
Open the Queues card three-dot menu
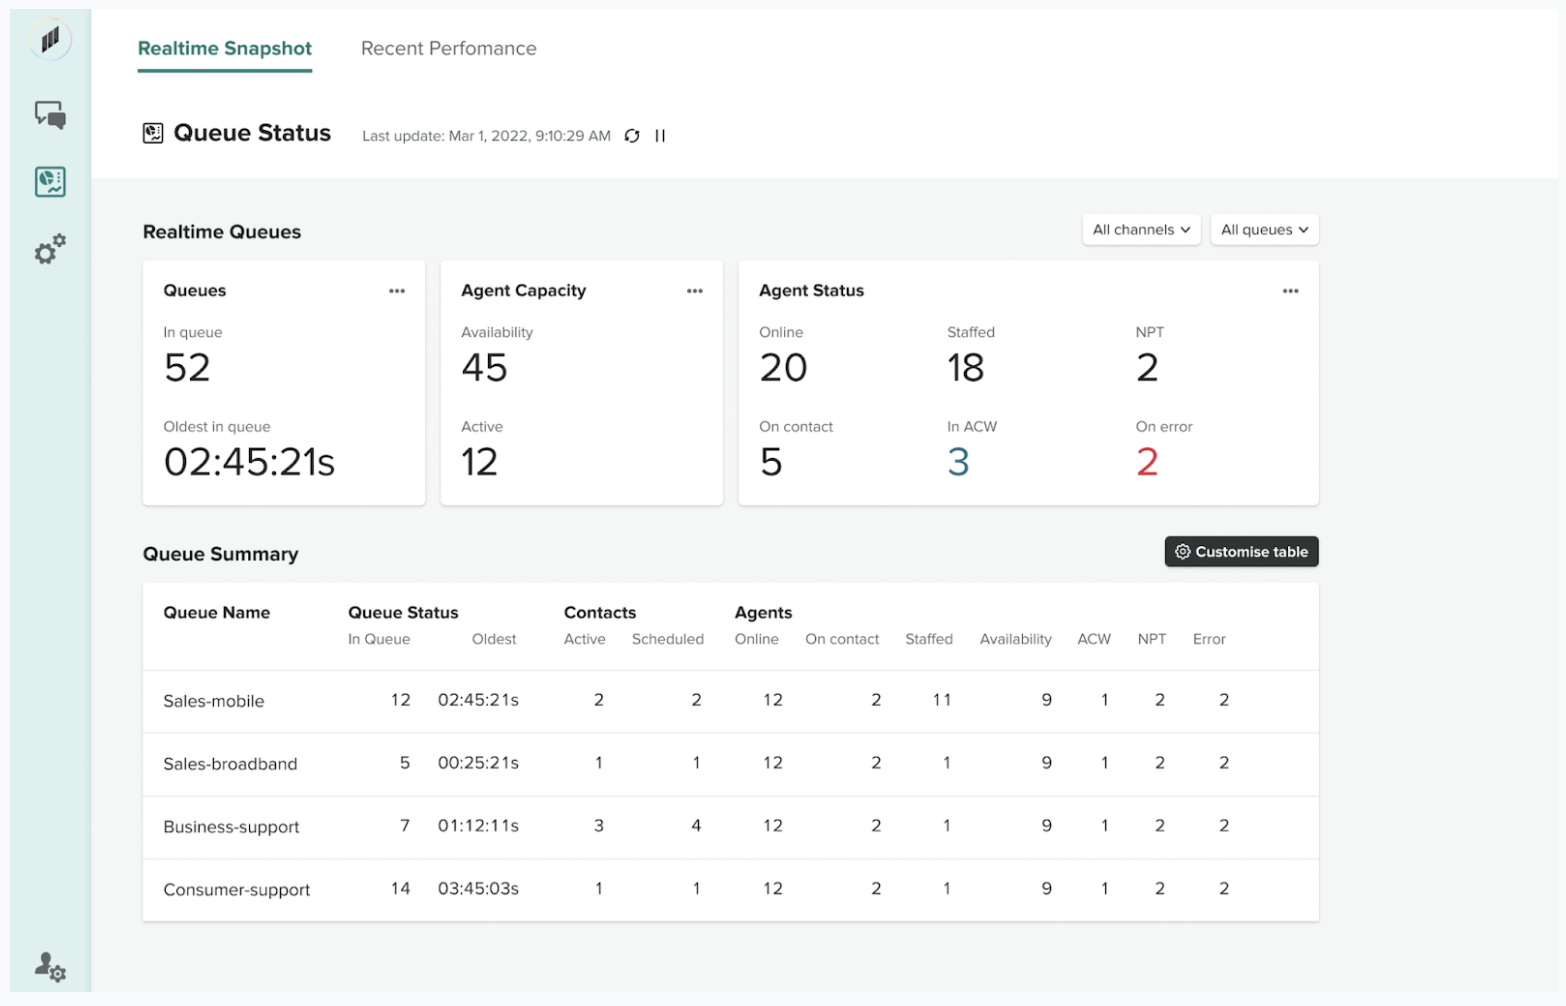397,291
